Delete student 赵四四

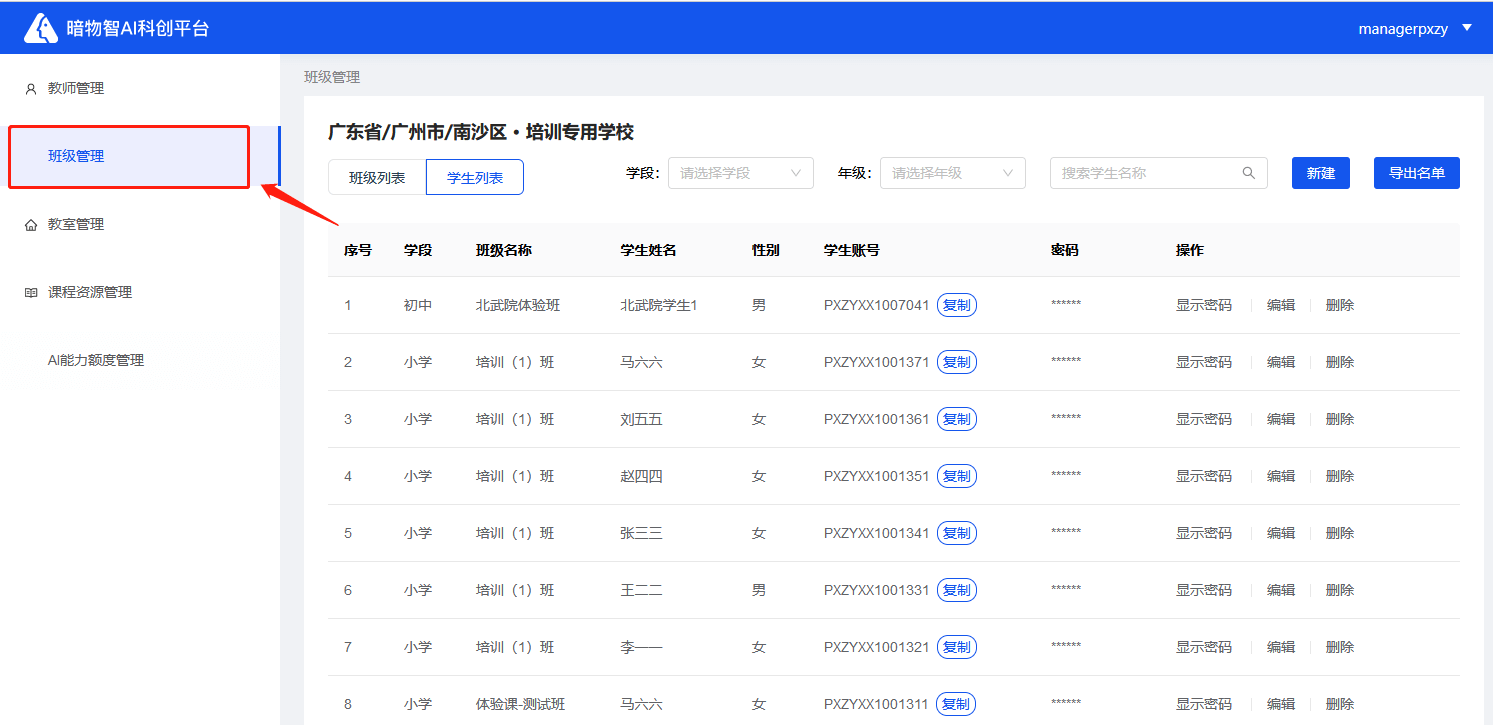pyautogui.click(x=1340, y=476)
